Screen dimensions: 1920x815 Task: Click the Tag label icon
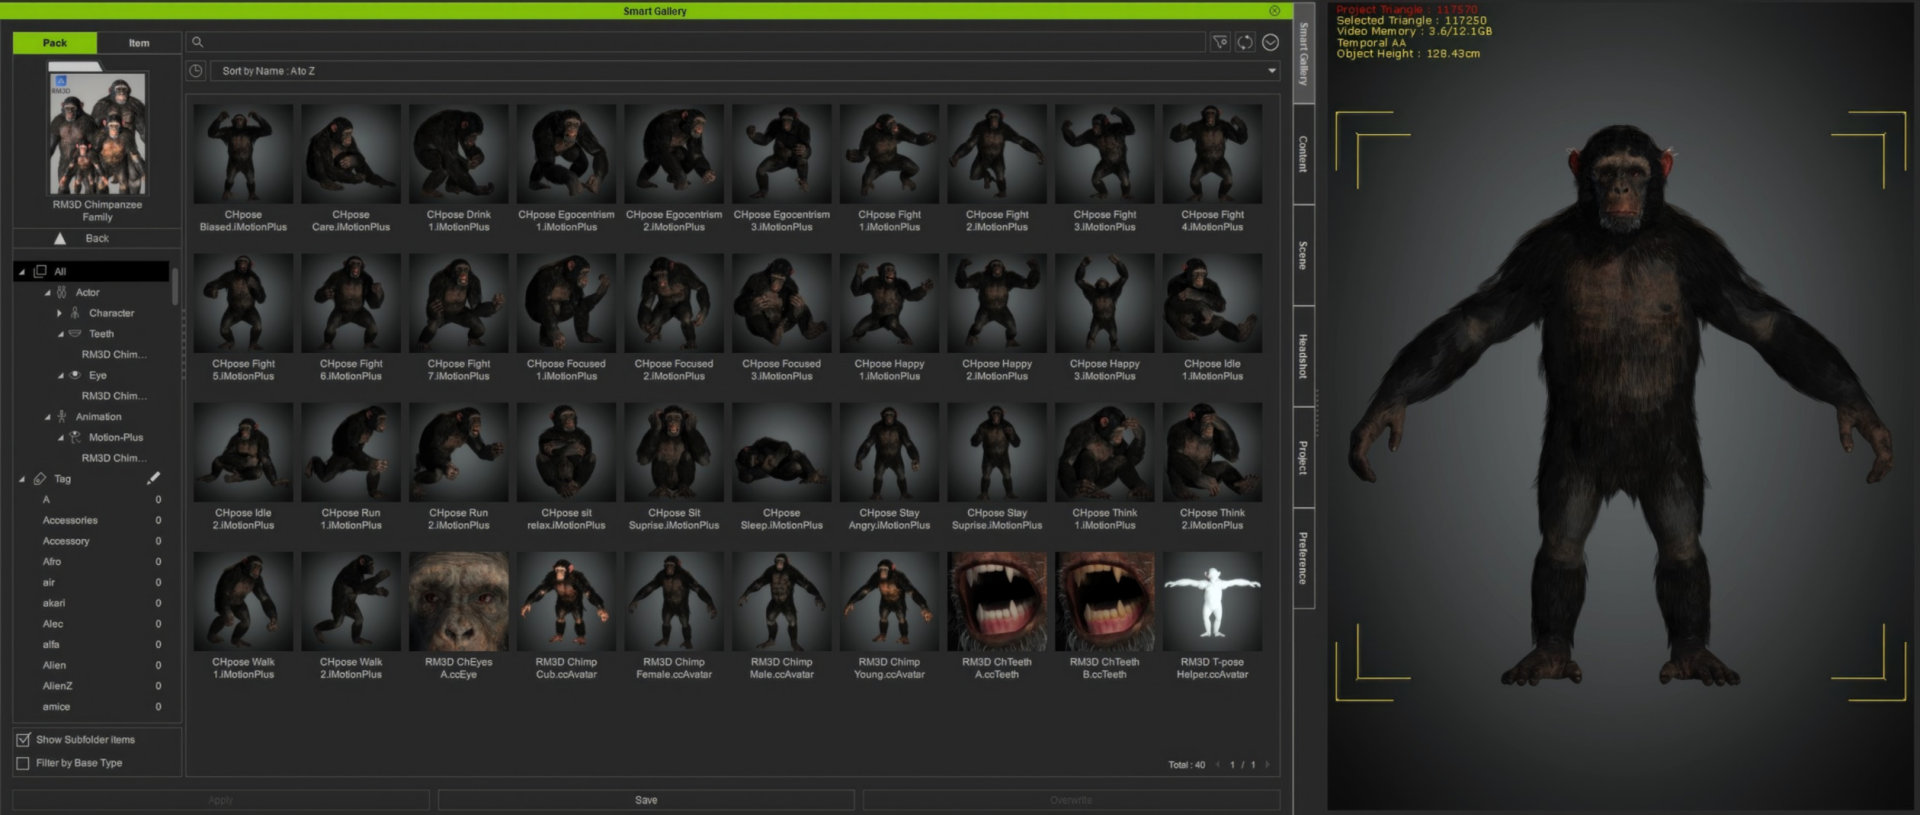pos(40,479)
